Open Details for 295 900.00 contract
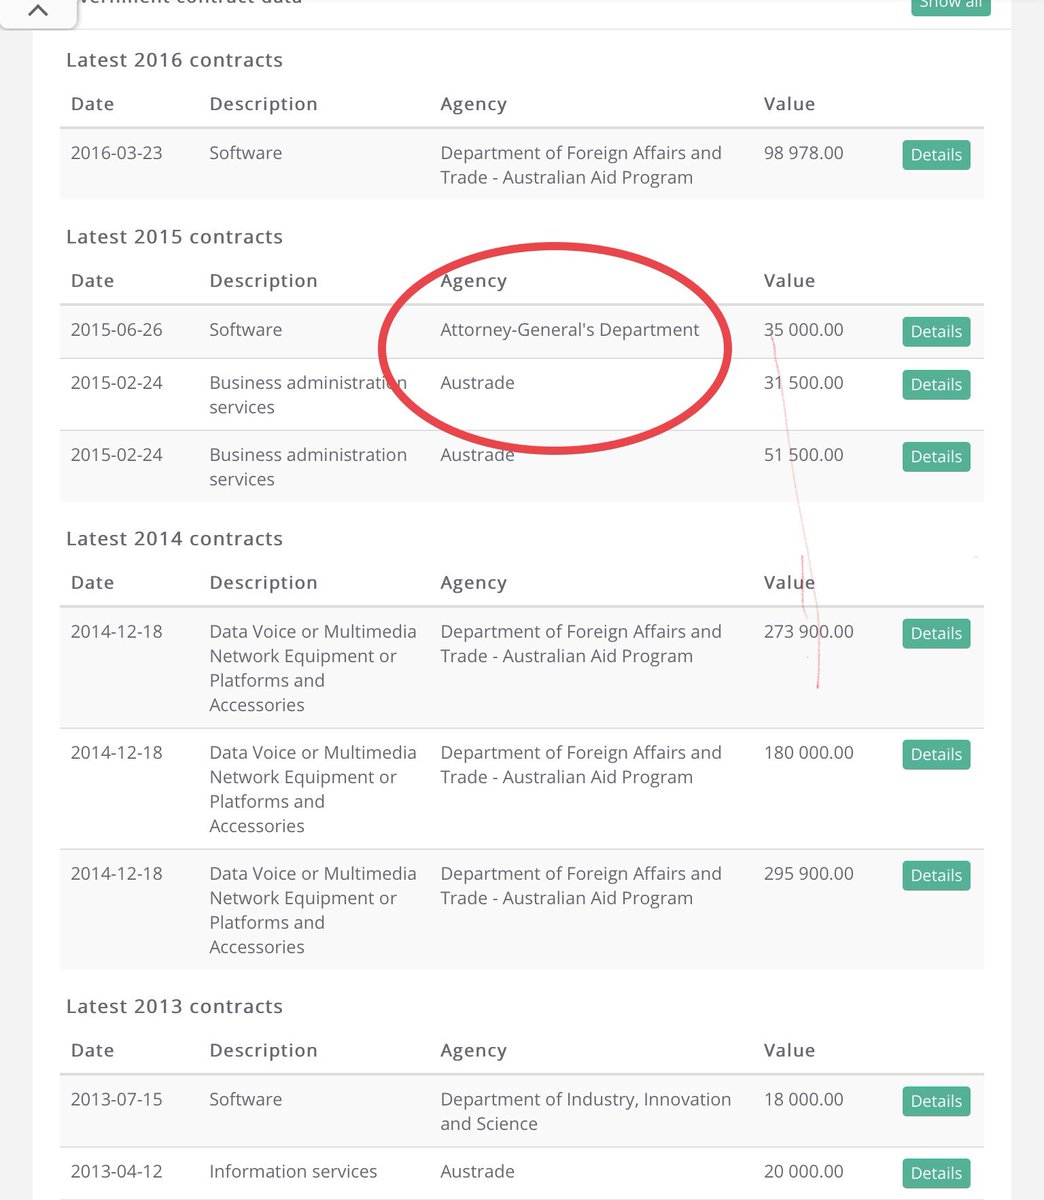This screenshot has width=1044, height=1200. (x=936, y=876)
